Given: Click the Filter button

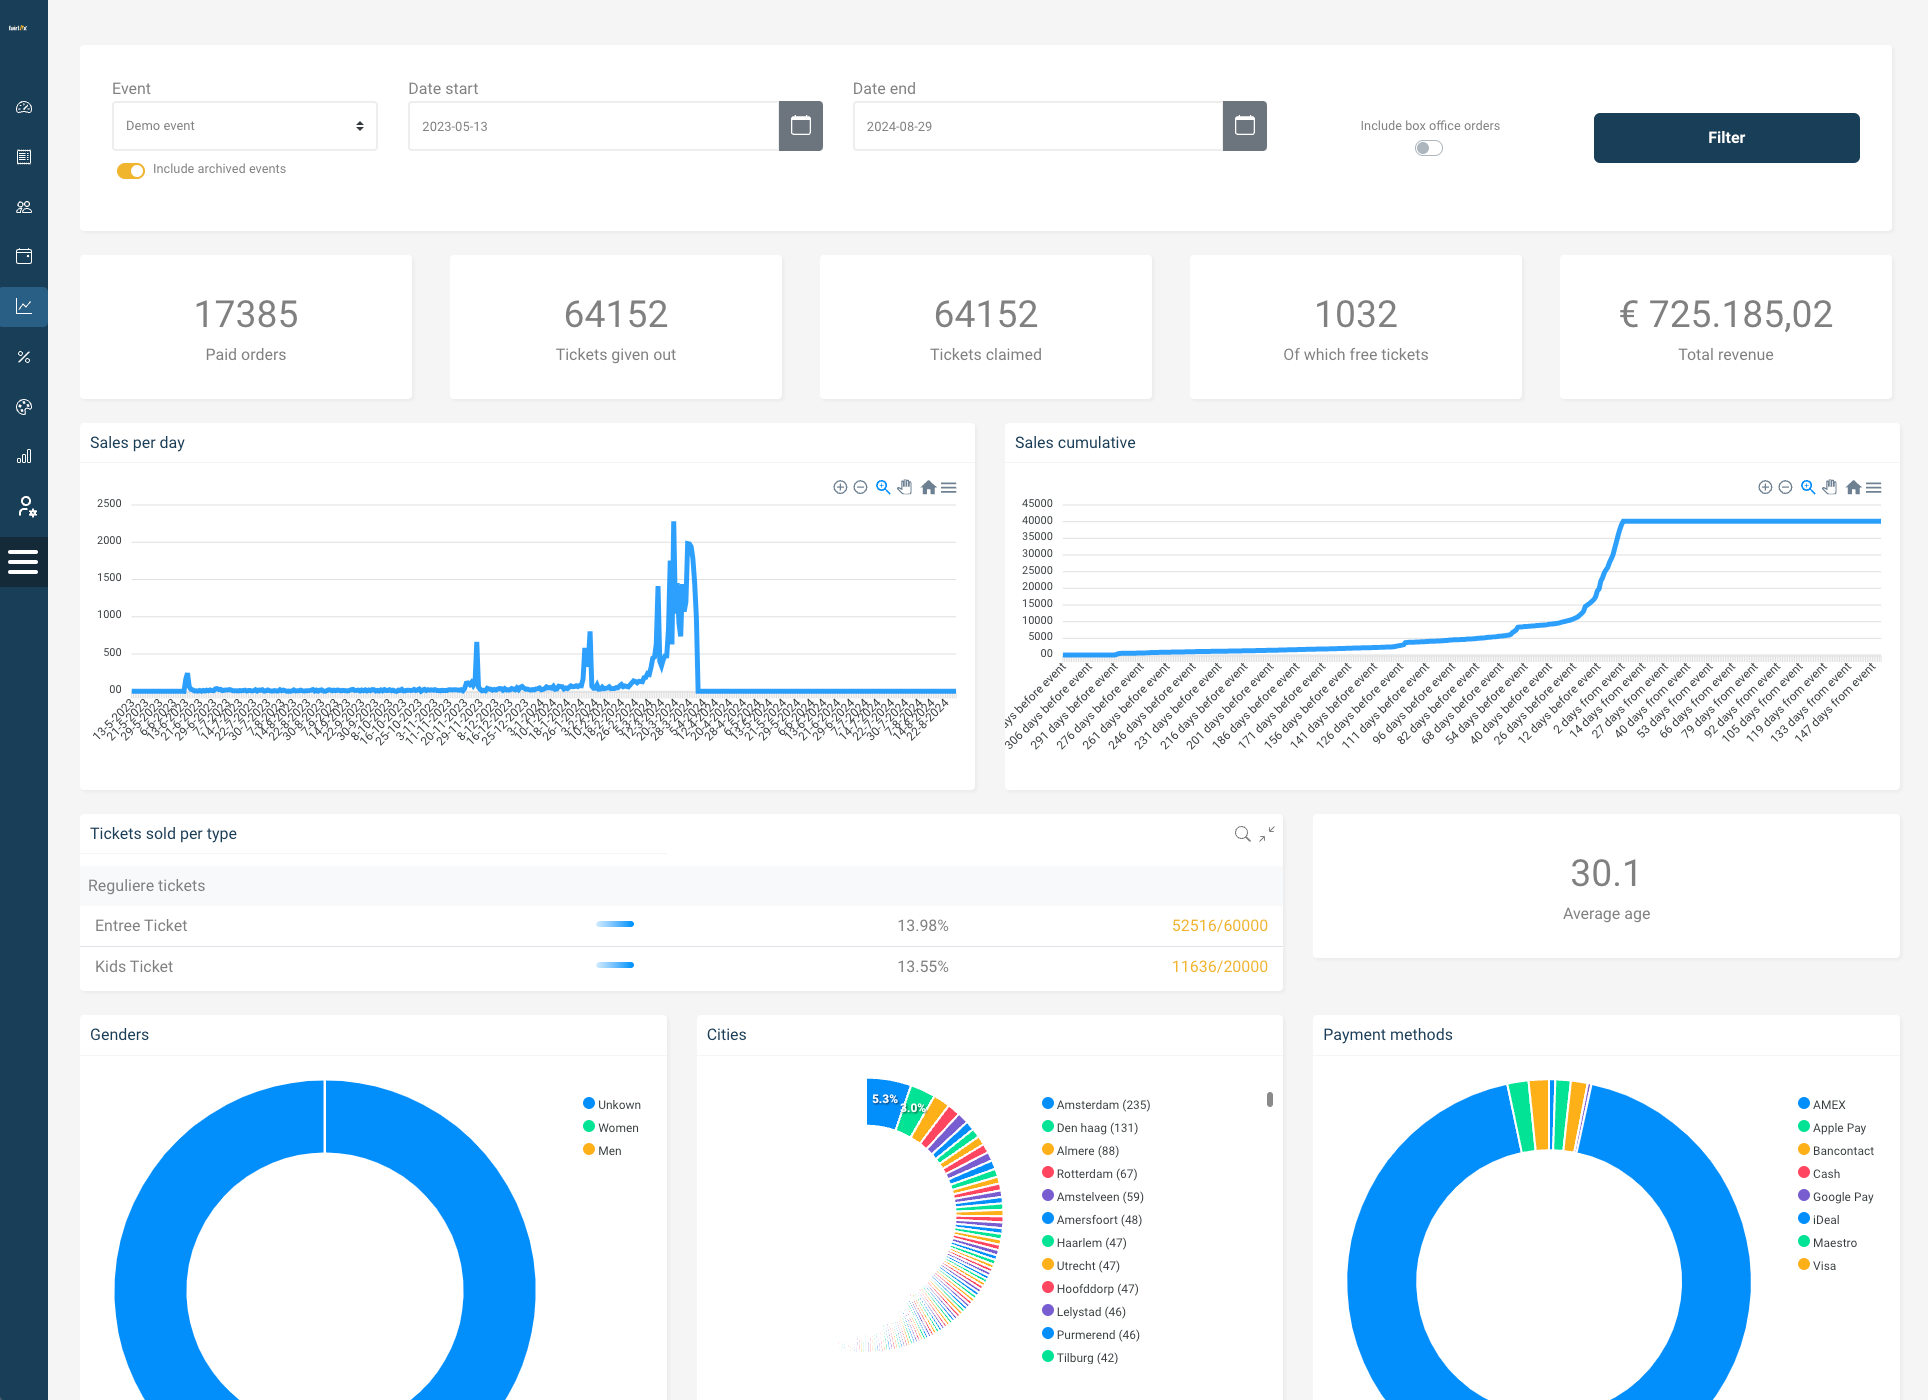Looking at the screenshot, I should tap(1726, 138).
